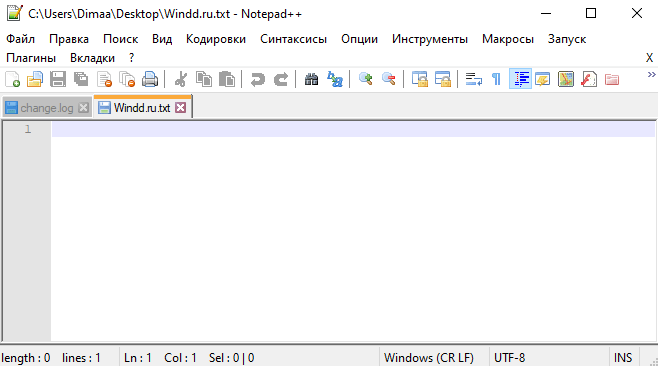Open the Кодировки menu
This screenshot has width=658, height=366.
tap(216, 39)
